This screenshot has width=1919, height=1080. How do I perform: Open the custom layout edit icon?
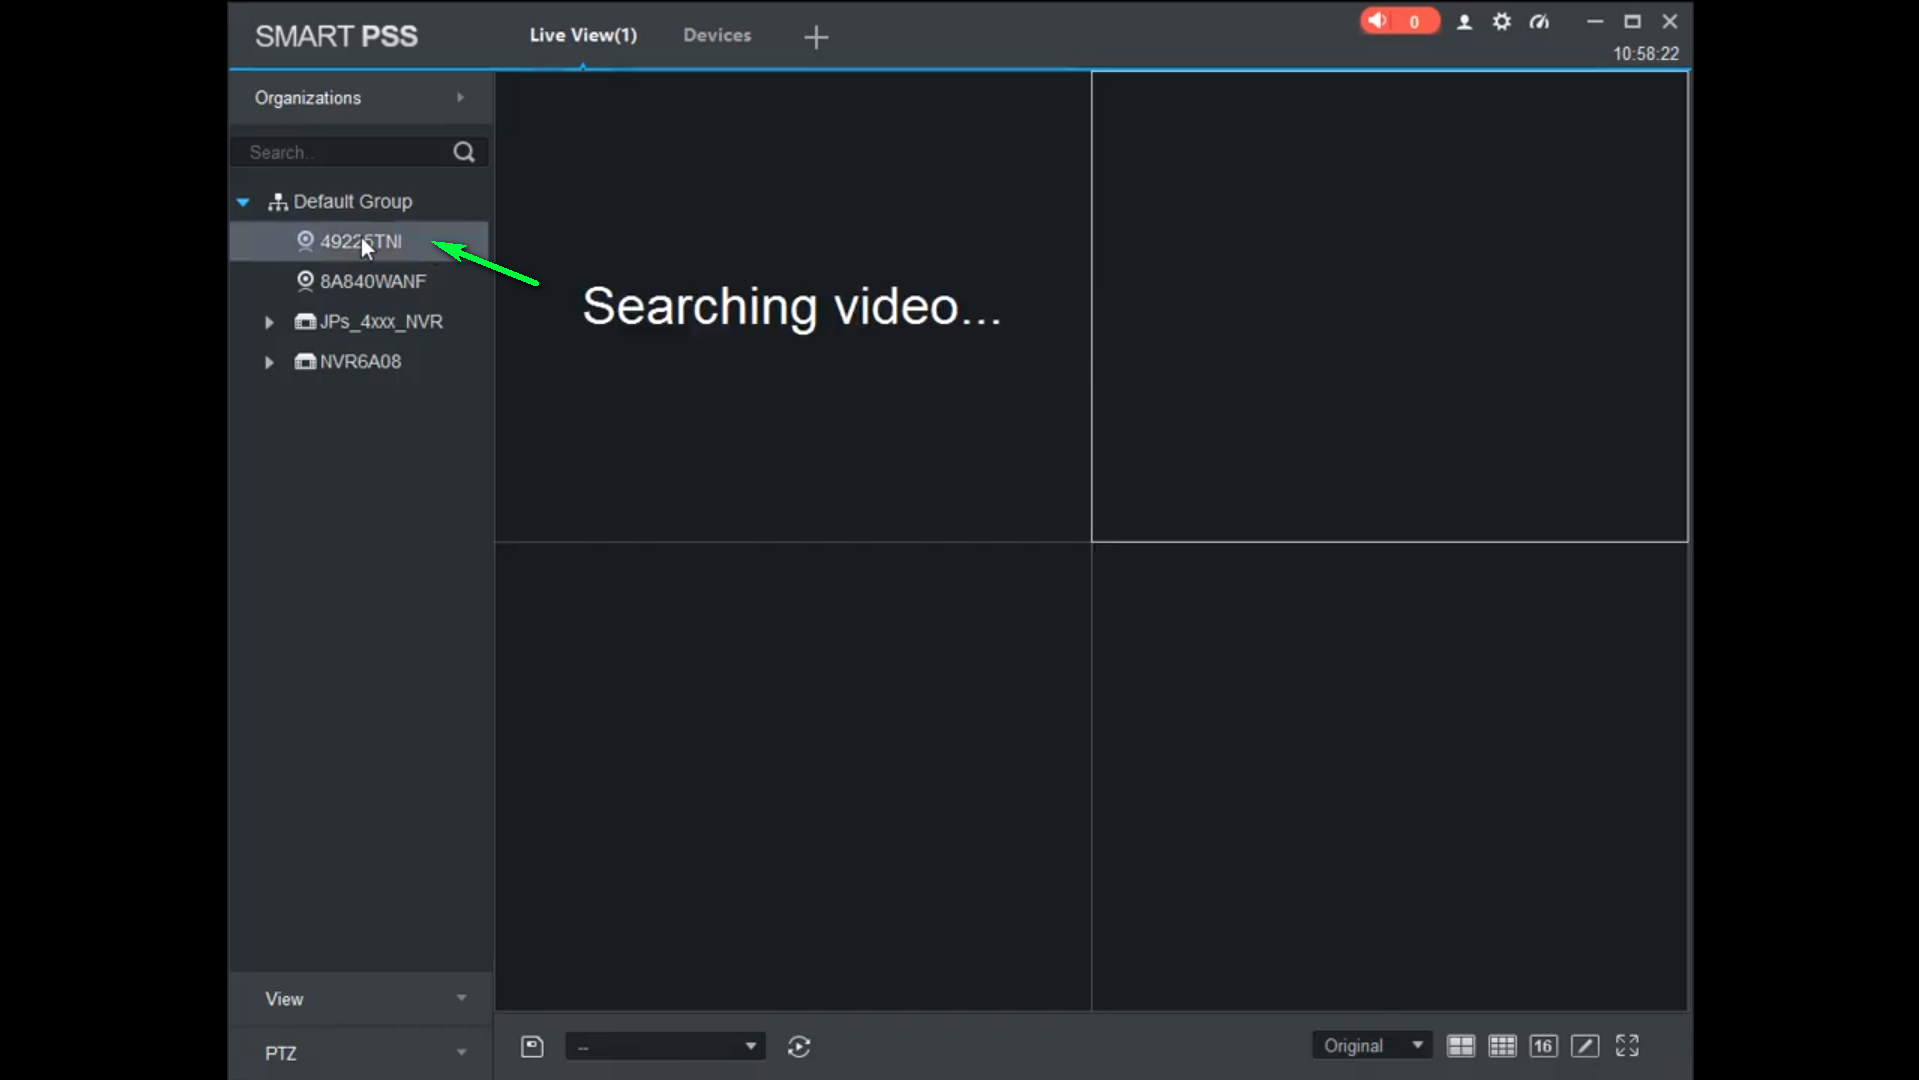click(x=1585, y=1046)
